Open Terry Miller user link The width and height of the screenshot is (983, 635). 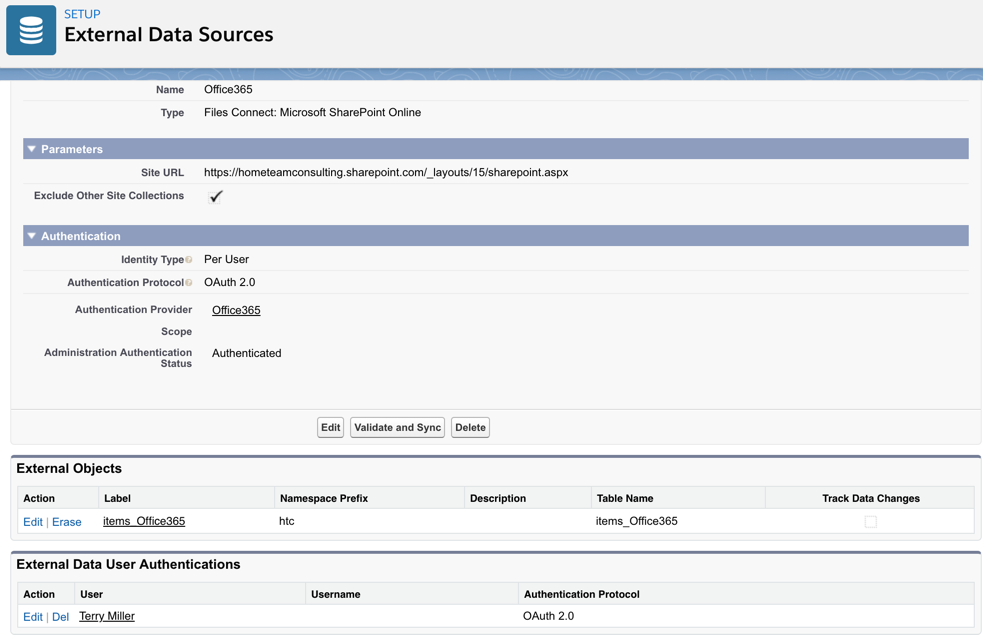coord(107,616)
